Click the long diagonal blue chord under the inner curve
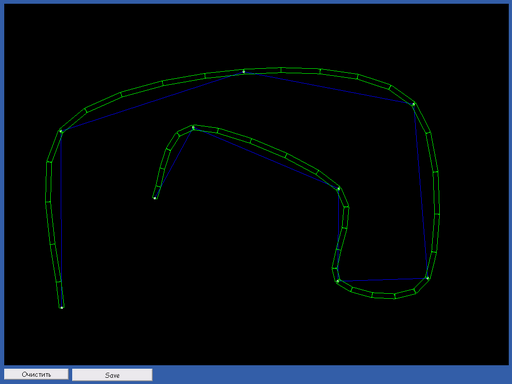 point(266,158)
